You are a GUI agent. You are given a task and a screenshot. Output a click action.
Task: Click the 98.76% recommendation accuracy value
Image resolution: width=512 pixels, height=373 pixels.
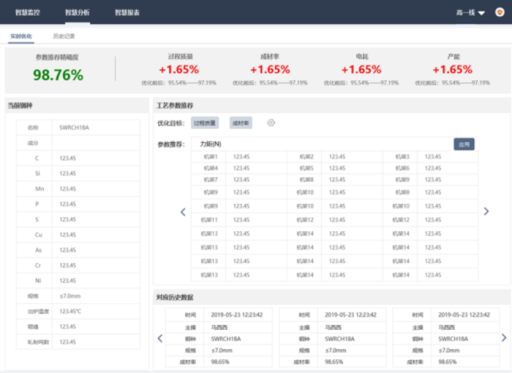(x=58, y=75)
